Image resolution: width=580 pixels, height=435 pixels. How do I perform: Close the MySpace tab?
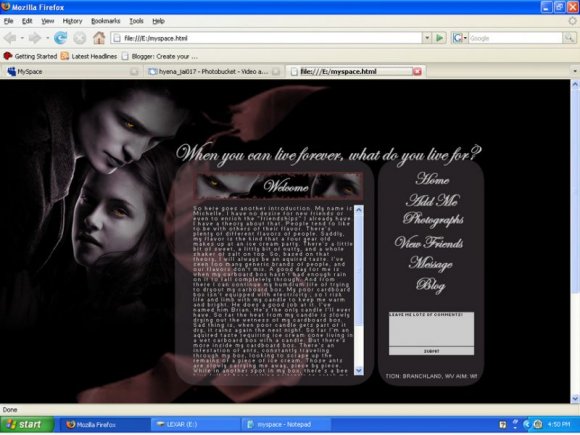134,72
